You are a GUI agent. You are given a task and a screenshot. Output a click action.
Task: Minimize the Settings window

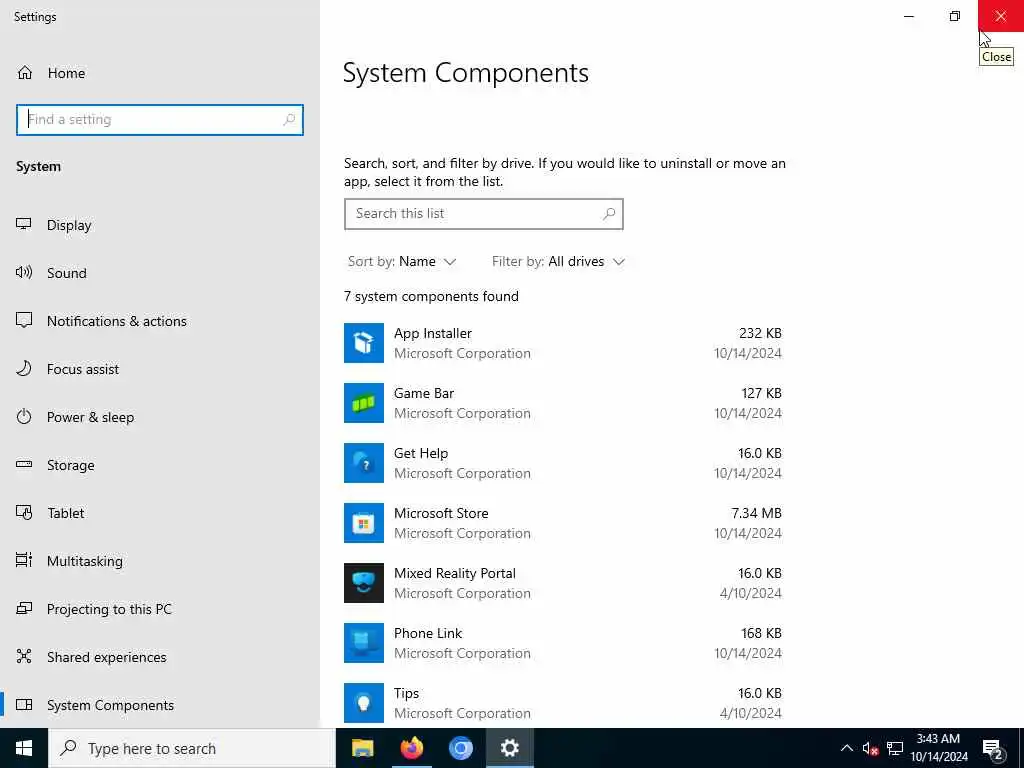(x=908, y=16)
